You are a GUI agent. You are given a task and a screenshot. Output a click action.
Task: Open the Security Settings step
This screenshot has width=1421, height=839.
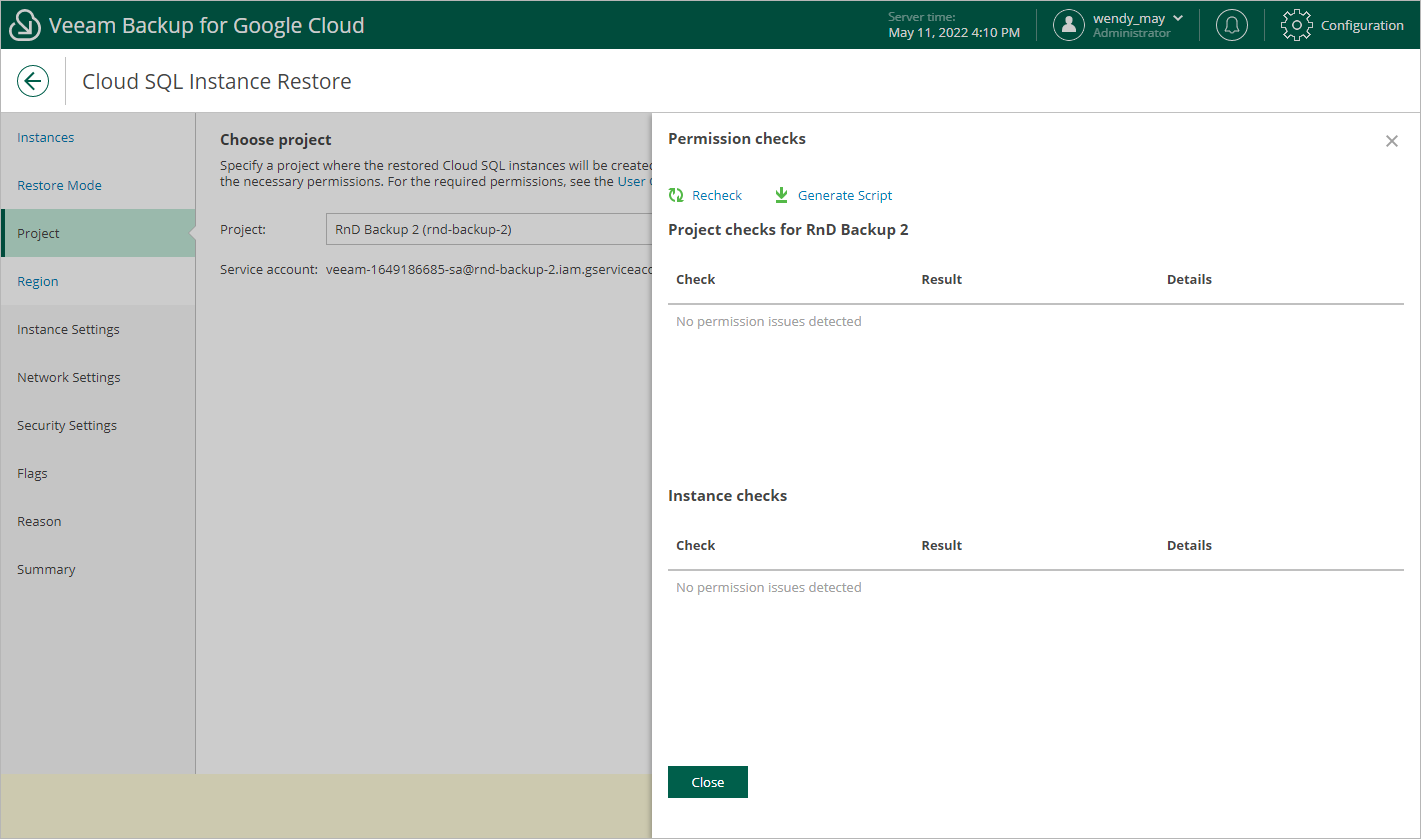[98, 425]
